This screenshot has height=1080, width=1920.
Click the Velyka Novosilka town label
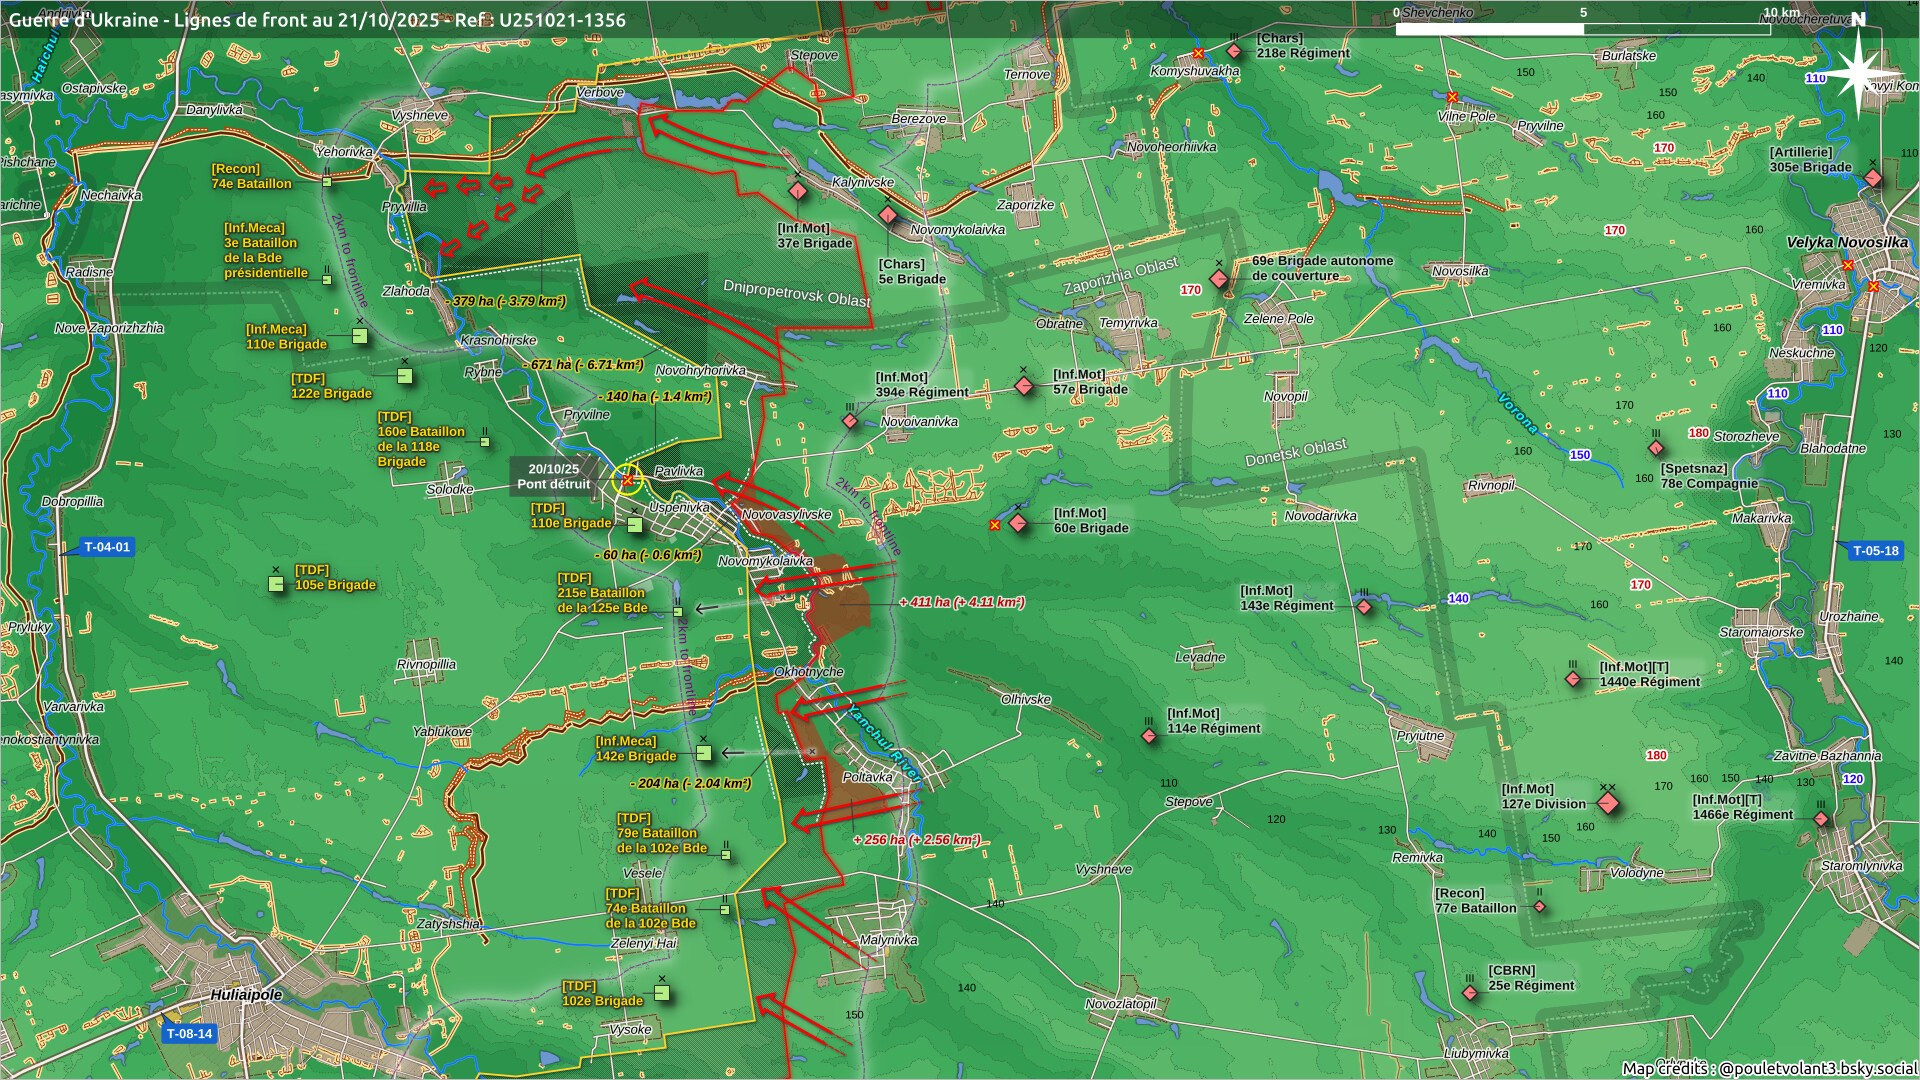(x=1846, y=242)
